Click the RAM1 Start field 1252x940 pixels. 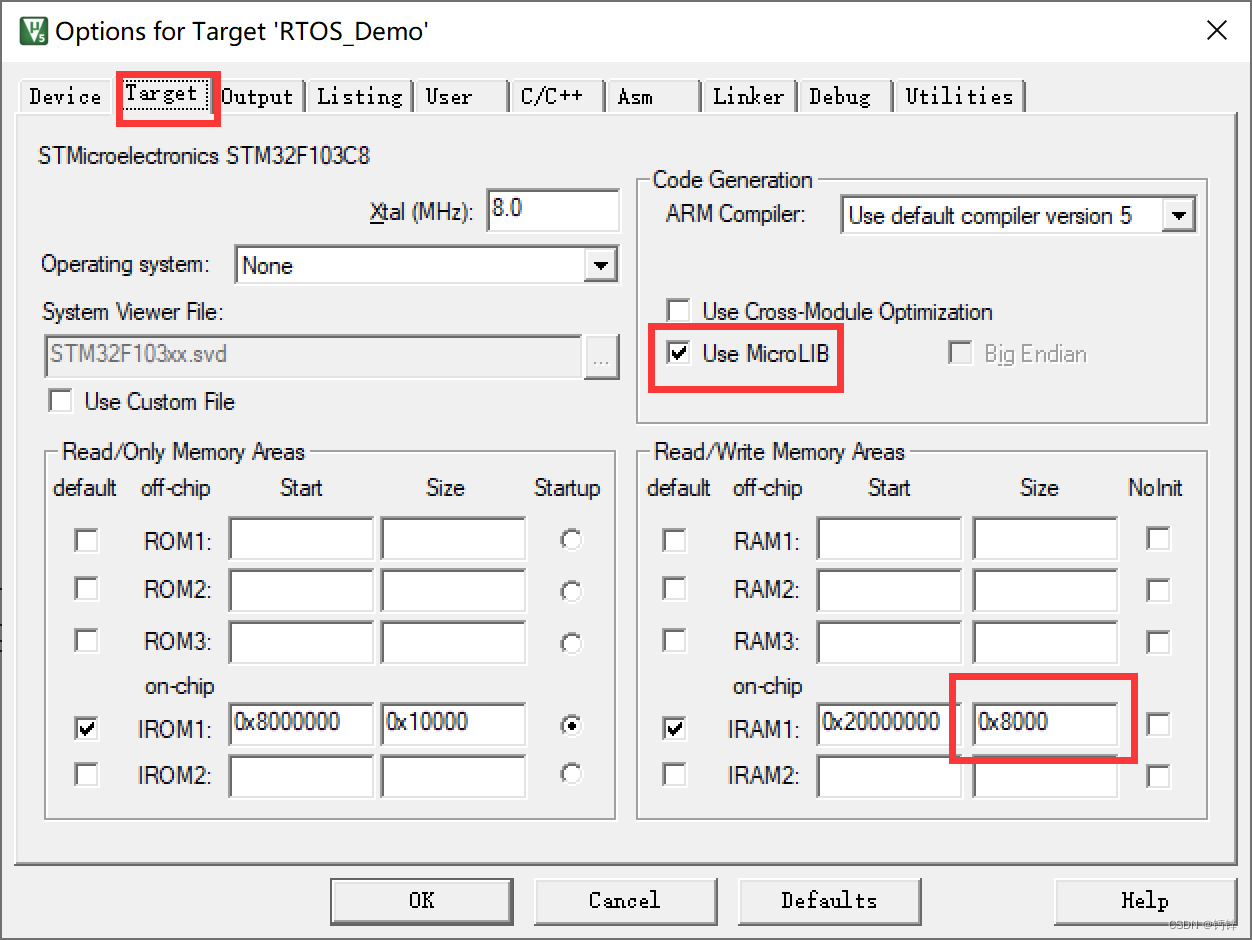[x=889, y=539]
